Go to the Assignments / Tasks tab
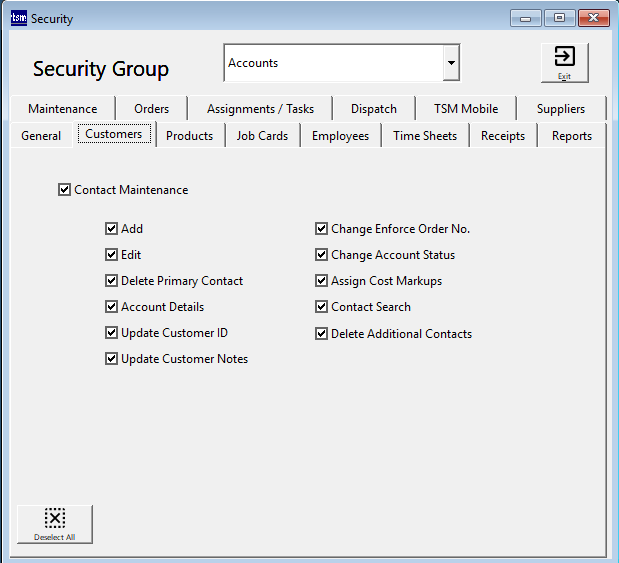619x563 pixels. click(260, 109)
